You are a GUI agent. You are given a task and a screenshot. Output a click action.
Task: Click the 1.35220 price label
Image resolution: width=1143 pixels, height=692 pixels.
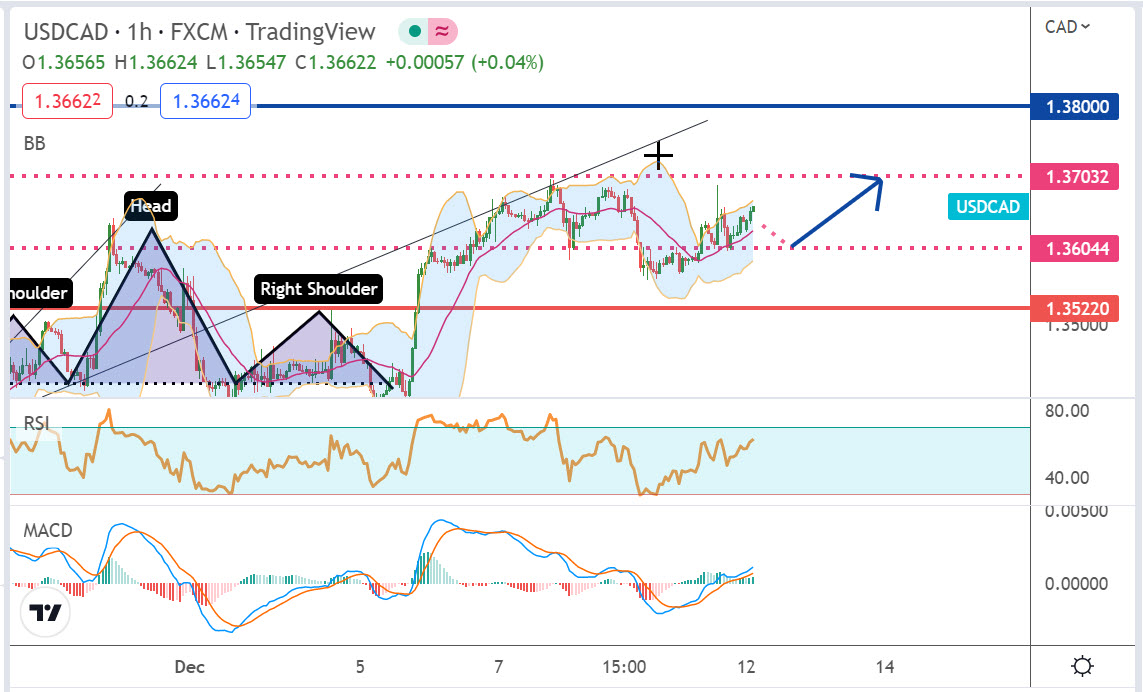tap(1075, 308)
